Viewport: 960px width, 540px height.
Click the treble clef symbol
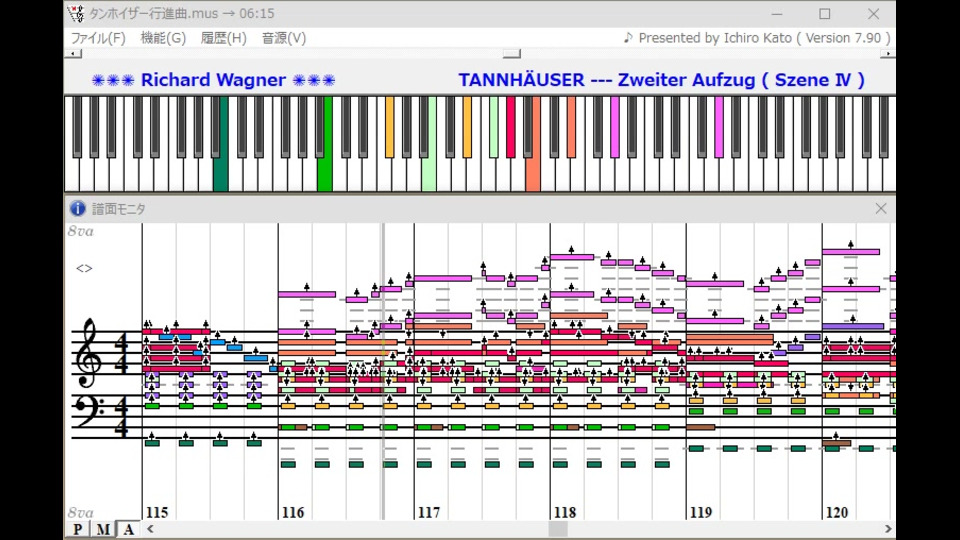click(89, 353)
